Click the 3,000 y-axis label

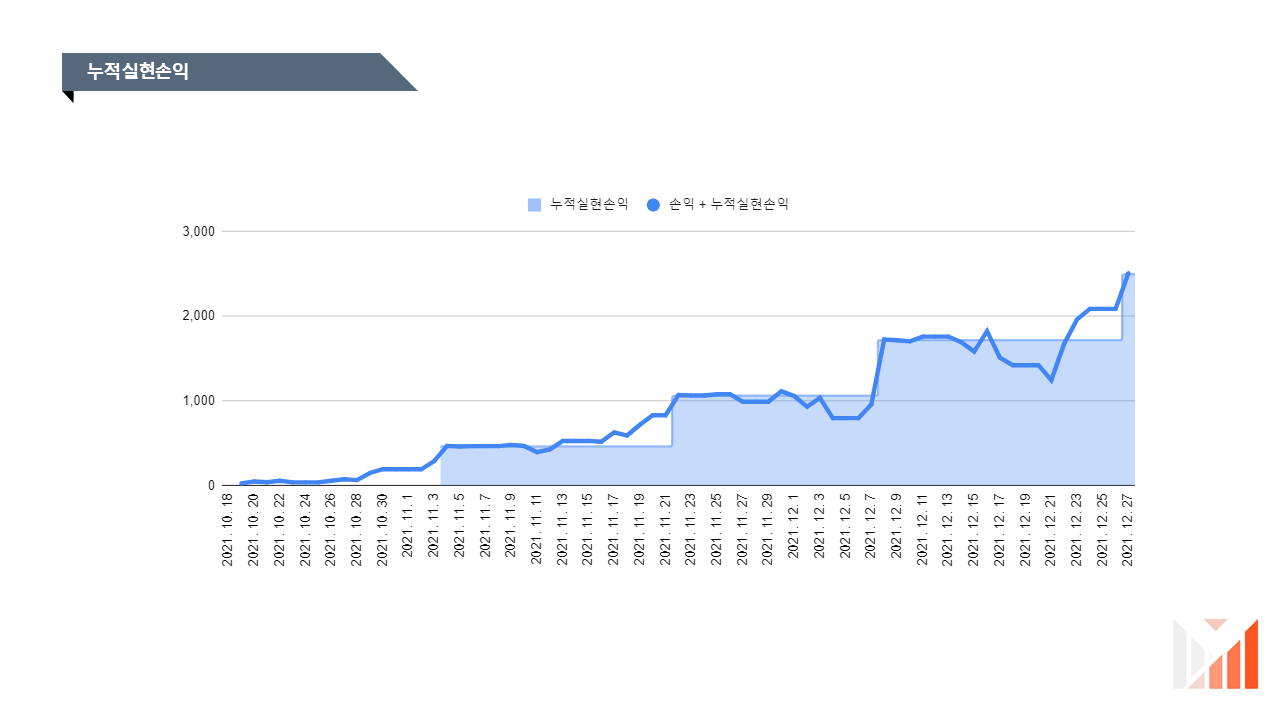pyautogui.click(x=199, y=231)
